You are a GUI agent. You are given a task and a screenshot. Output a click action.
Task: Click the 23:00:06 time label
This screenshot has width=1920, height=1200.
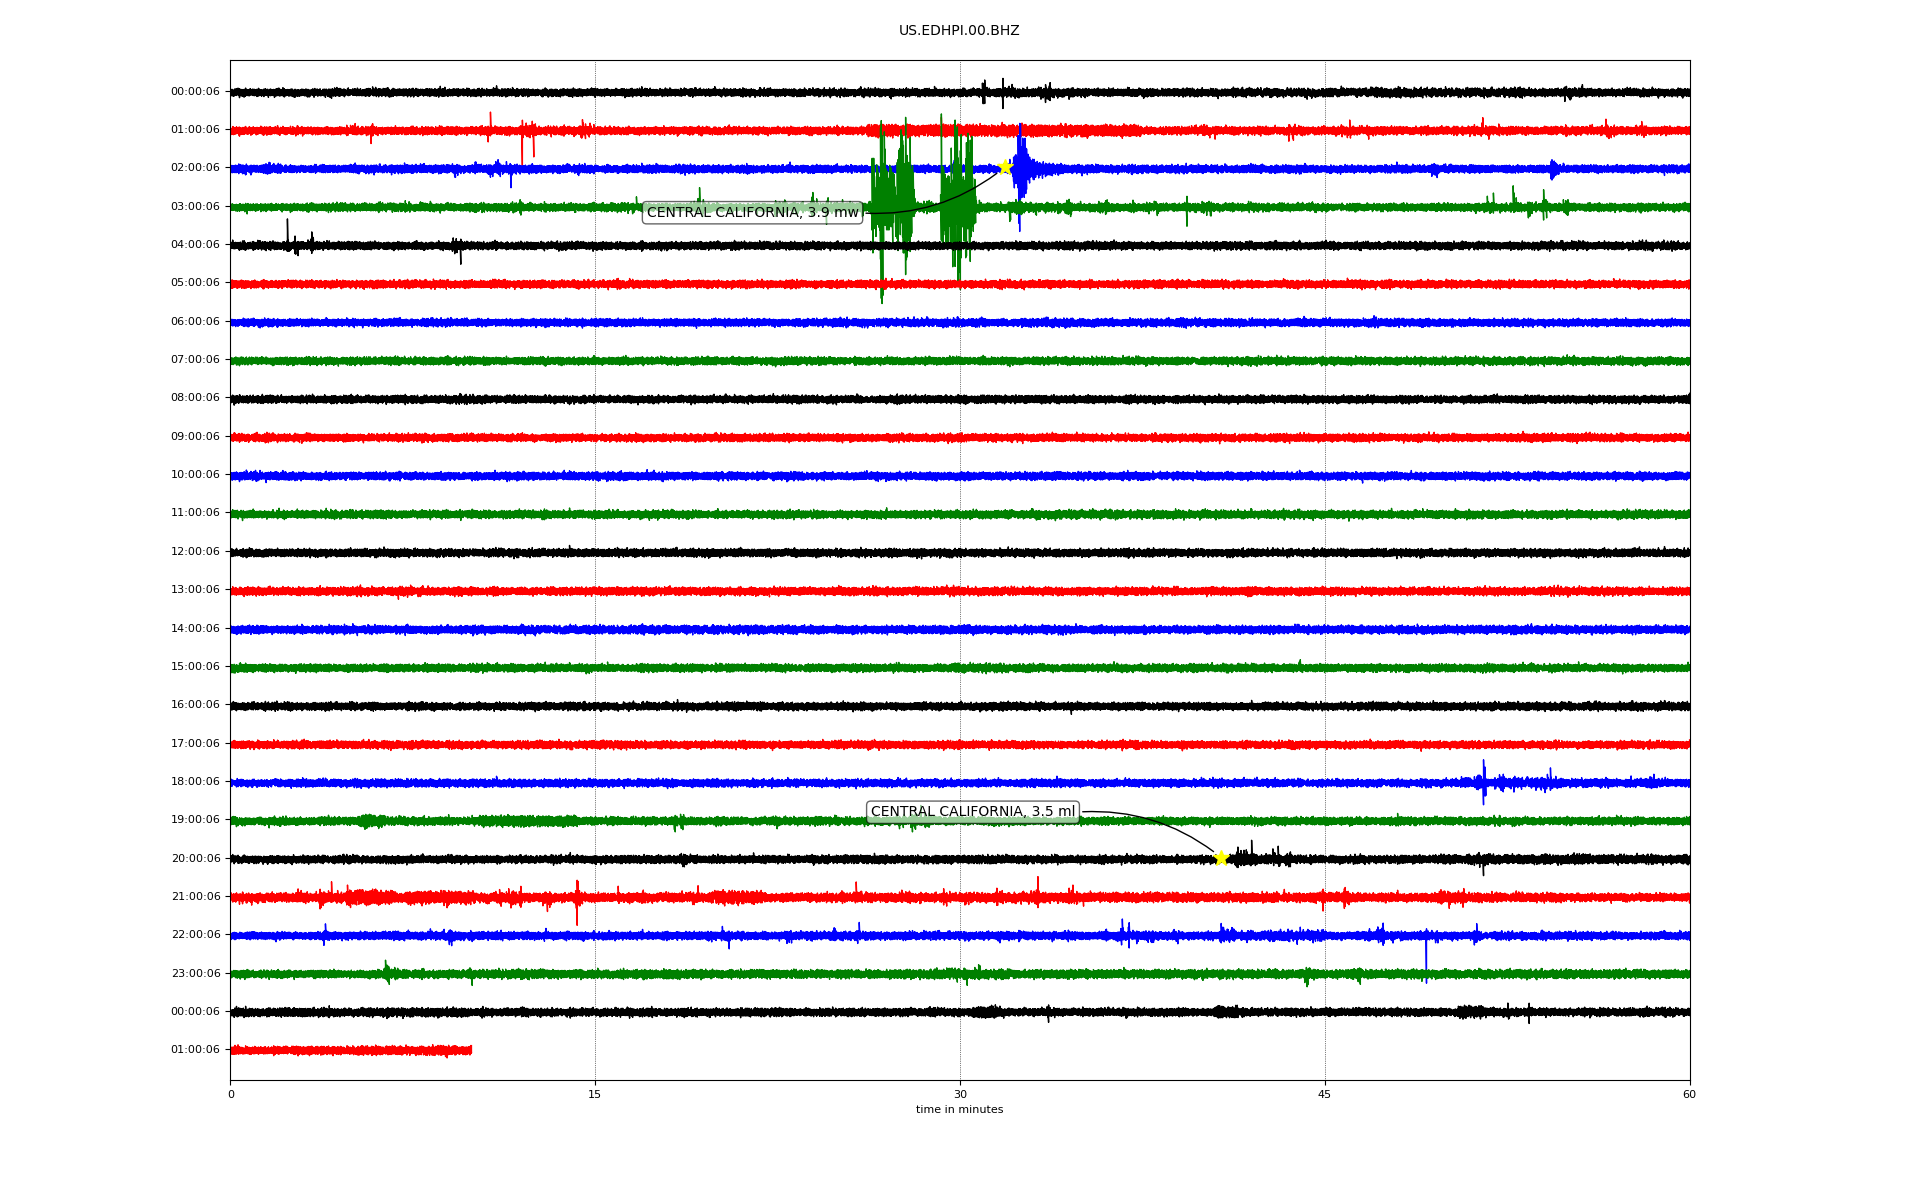pos(195,974)
